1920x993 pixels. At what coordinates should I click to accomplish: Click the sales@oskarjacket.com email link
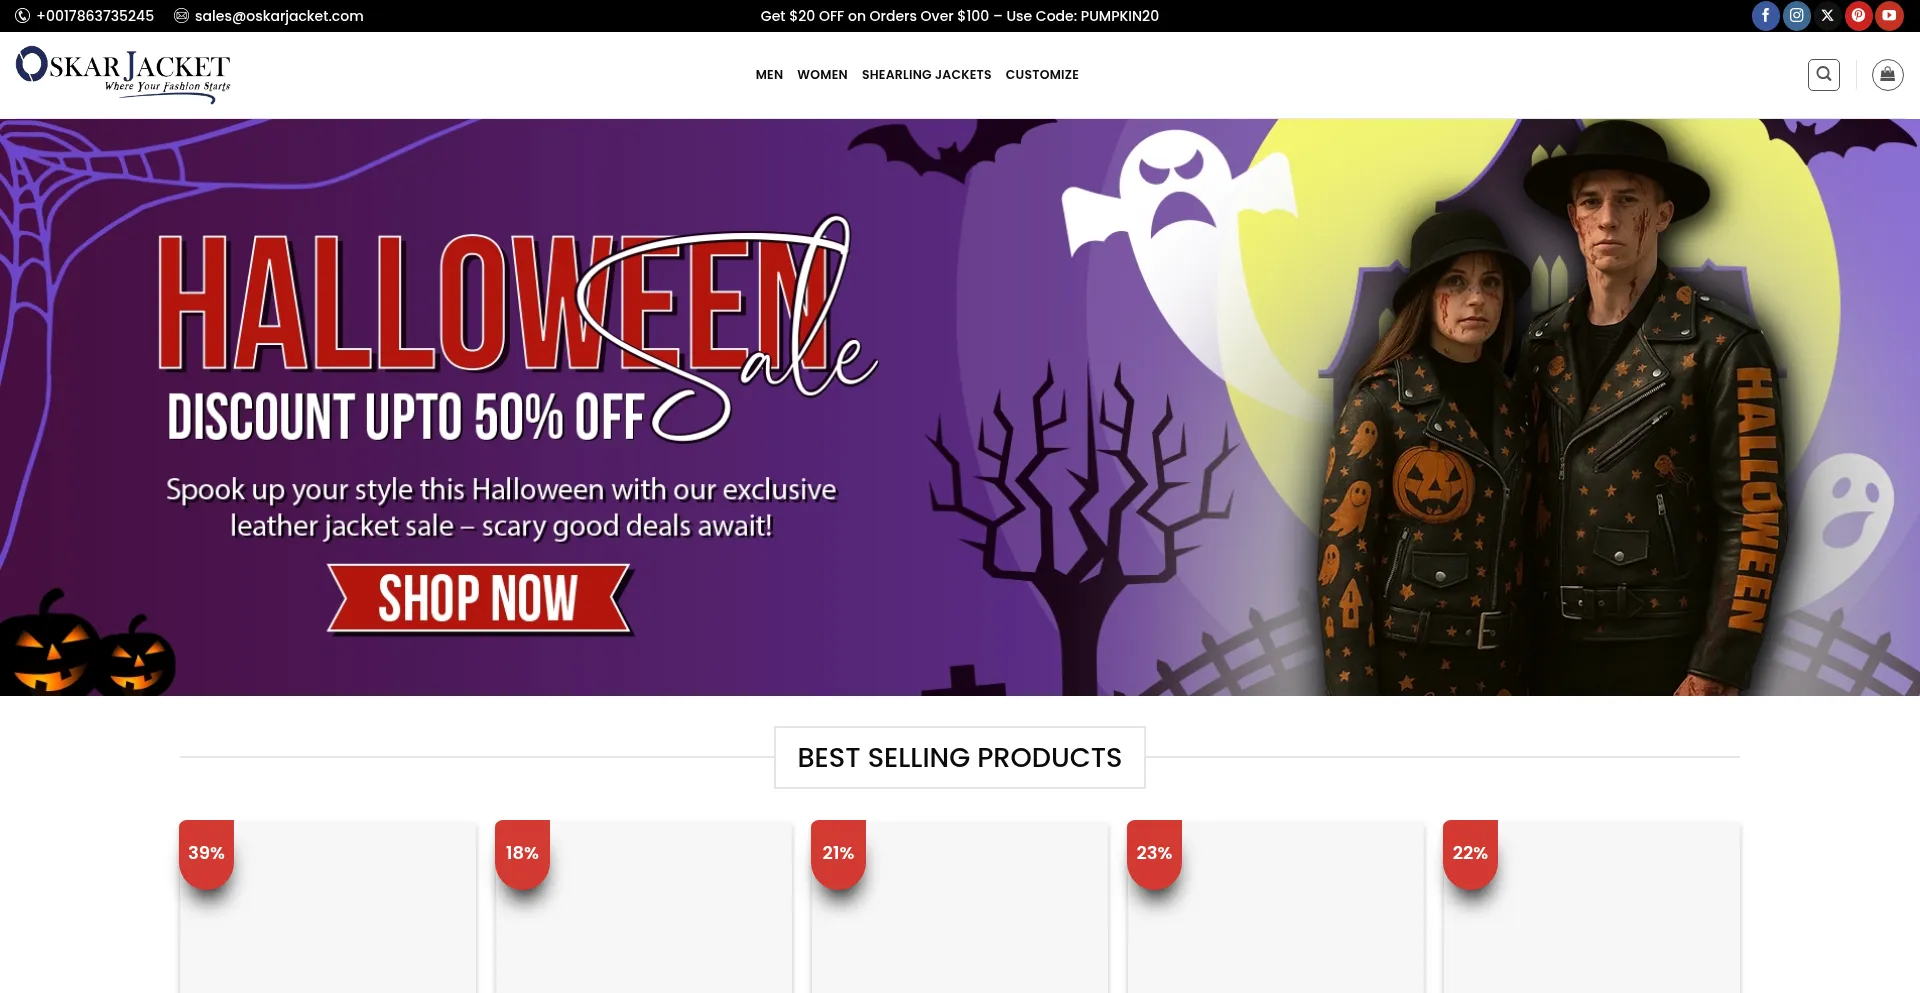tap(279, 16)
